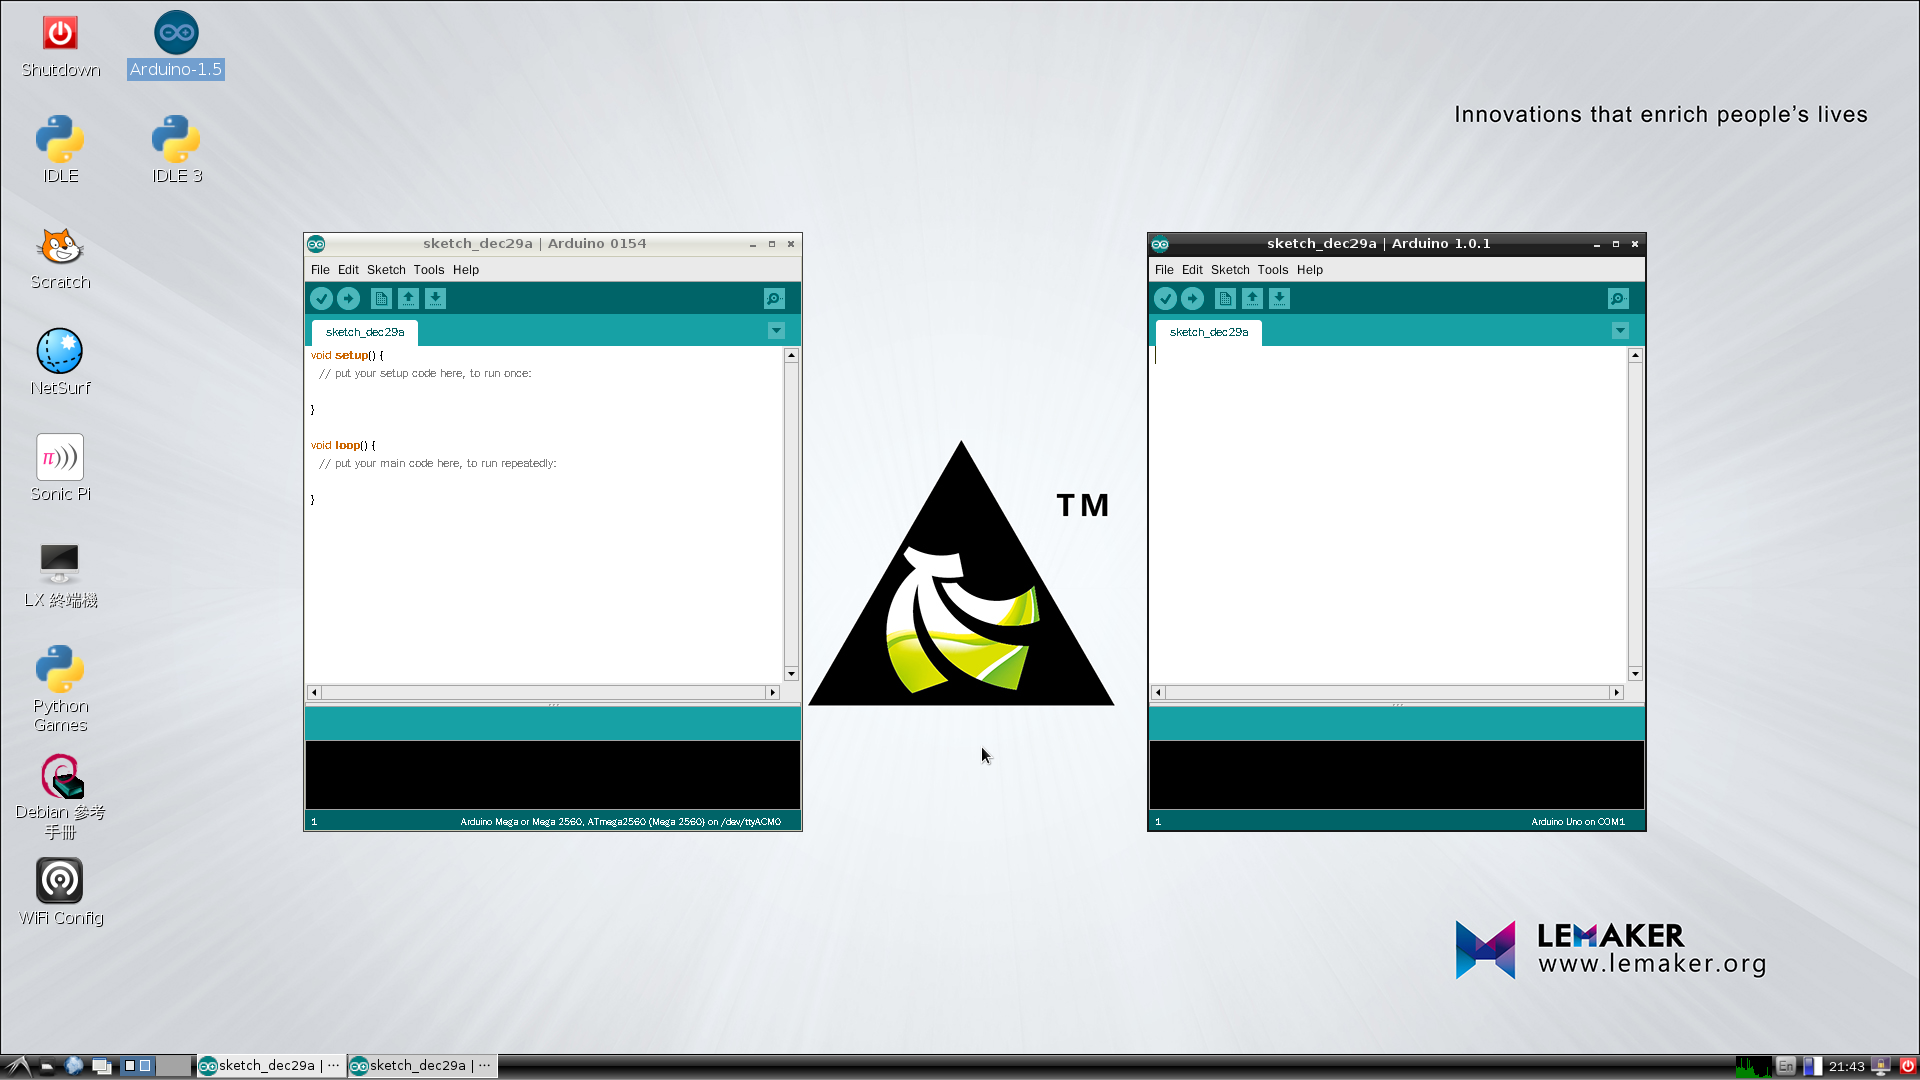Click New sketch in the Arduino 0154 window

tap(381, 298)
